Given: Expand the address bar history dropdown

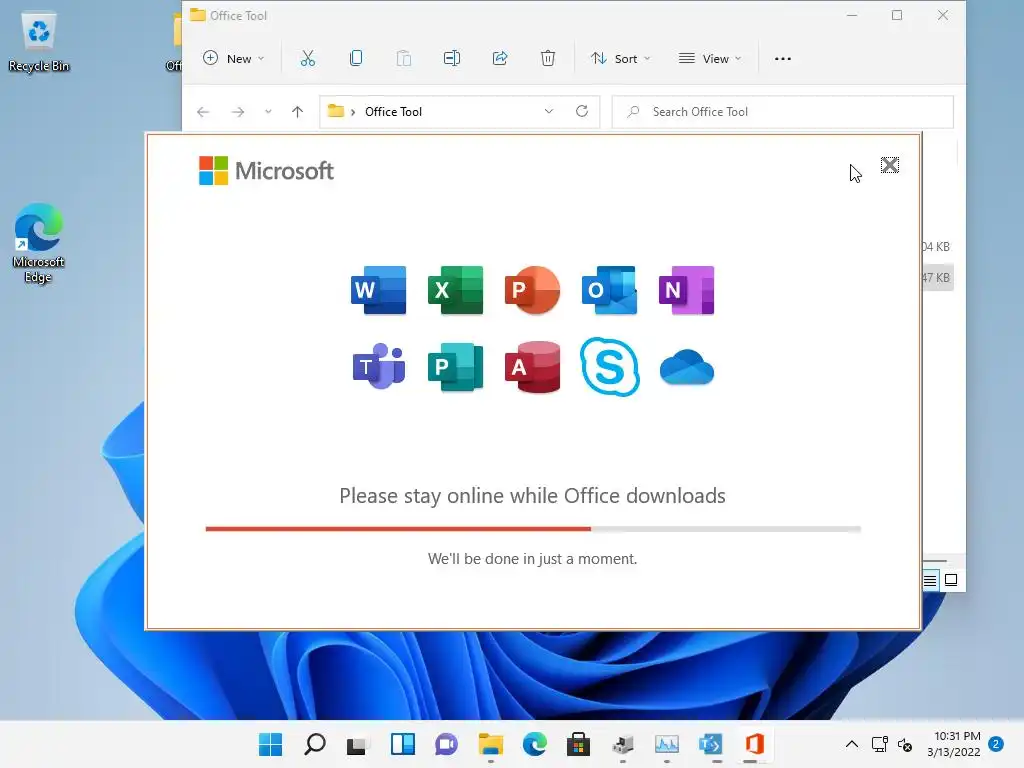Looking at the screenshot, I should pyautogui.click(x=549, y=112).
